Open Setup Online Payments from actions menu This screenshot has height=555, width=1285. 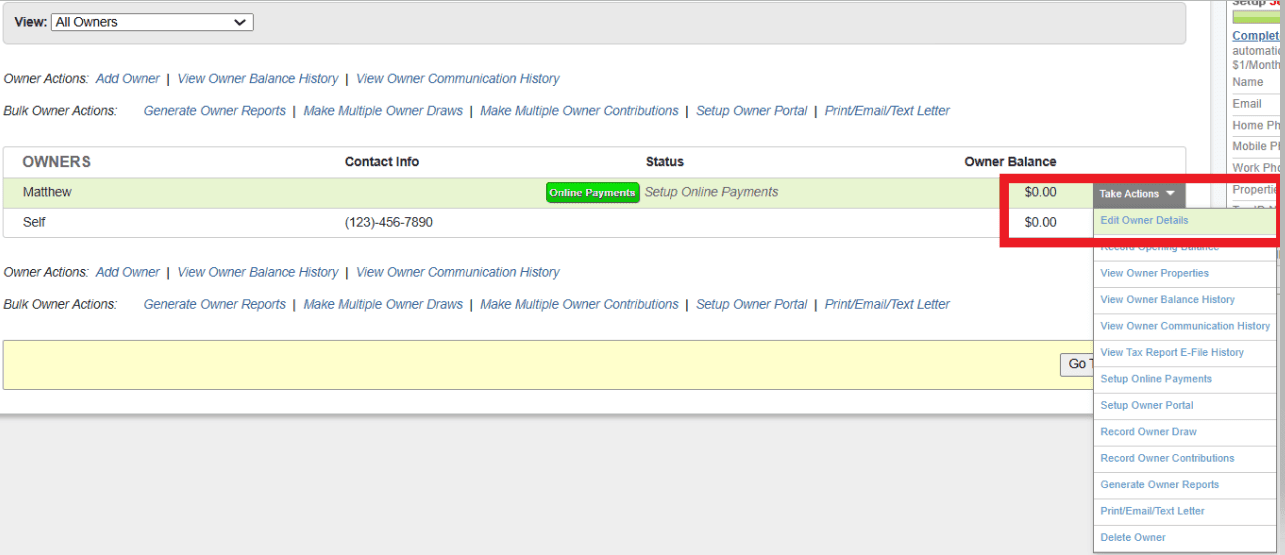pyautogui.click(x=1155, y=379)
